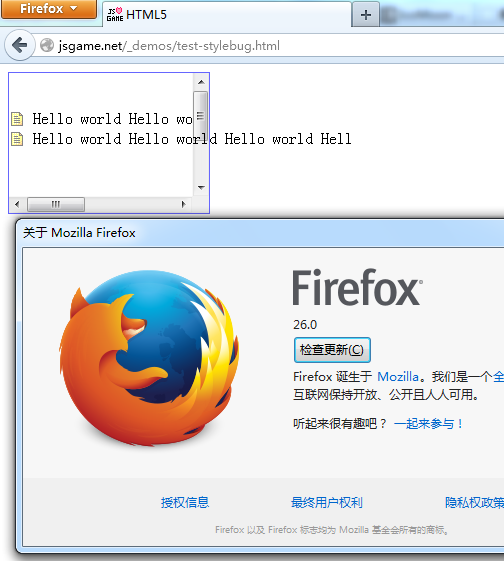Open the 隐私权政策 privacy policy link
Screen dimensions: 504x561
(x=474, y=502)
